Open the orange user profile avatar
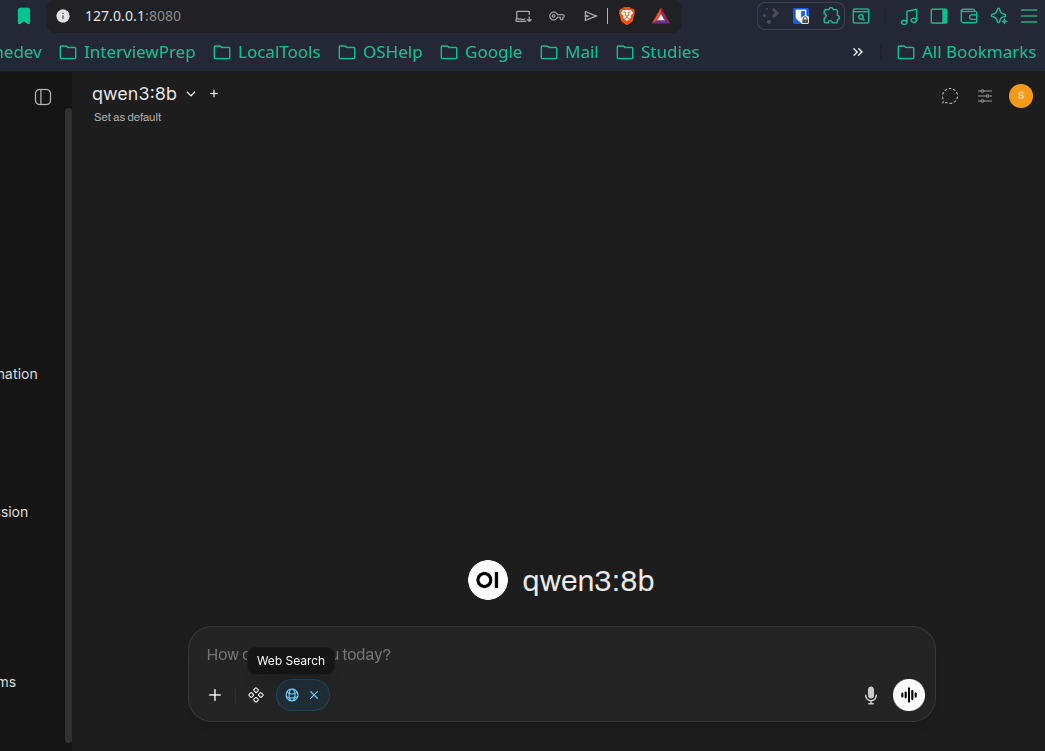 click(1020, 96)
